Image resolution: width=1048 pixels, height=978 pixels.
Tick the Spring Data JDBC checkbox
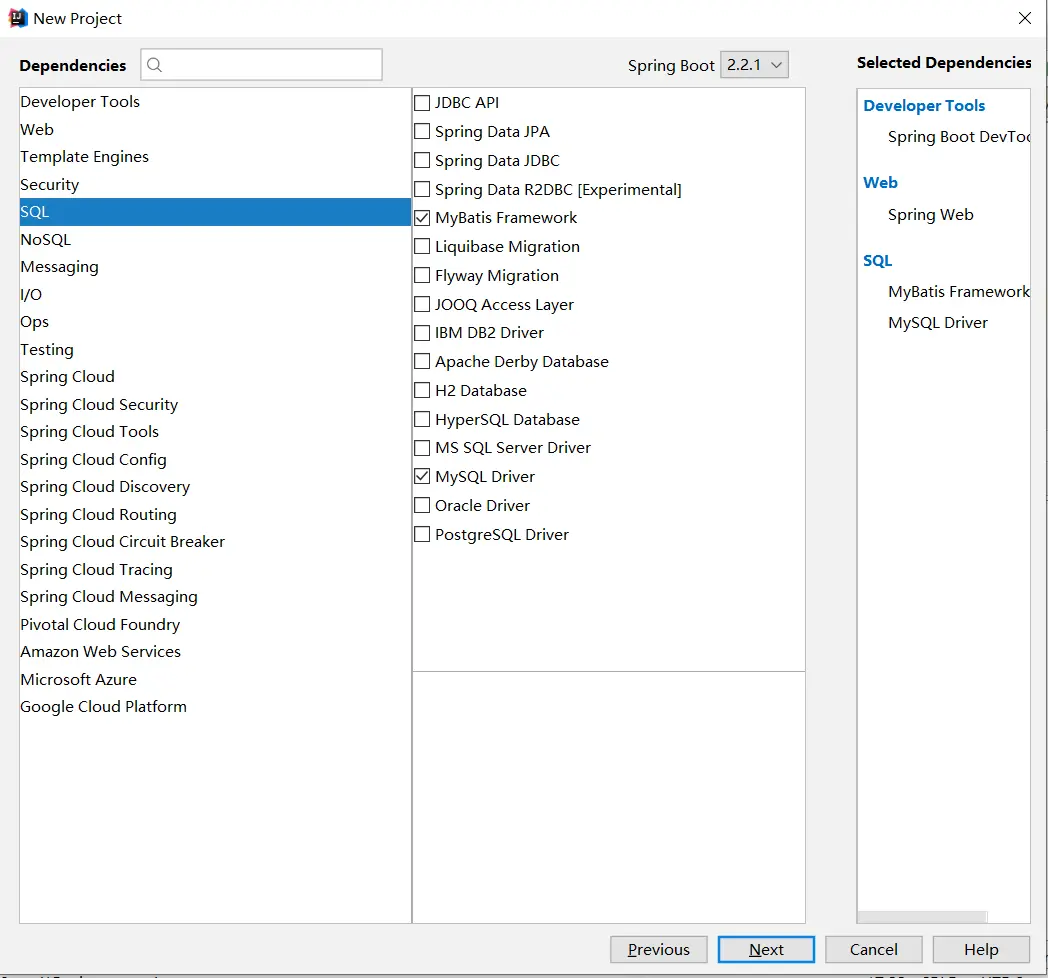click(422, 160)
